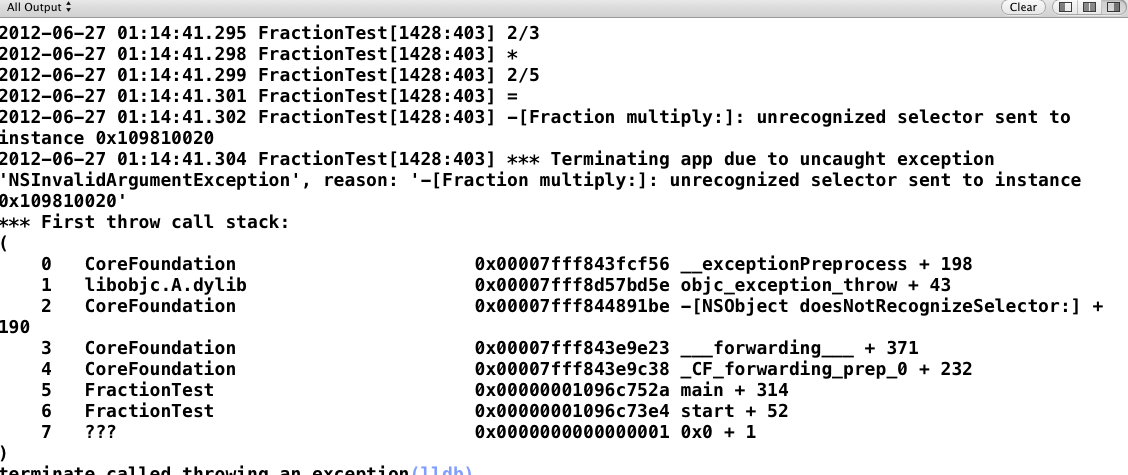This screenshot has width=1128, height=475.
Task: Click the (lldb) prompt at the bottom
Action: [x=441, y=472]
